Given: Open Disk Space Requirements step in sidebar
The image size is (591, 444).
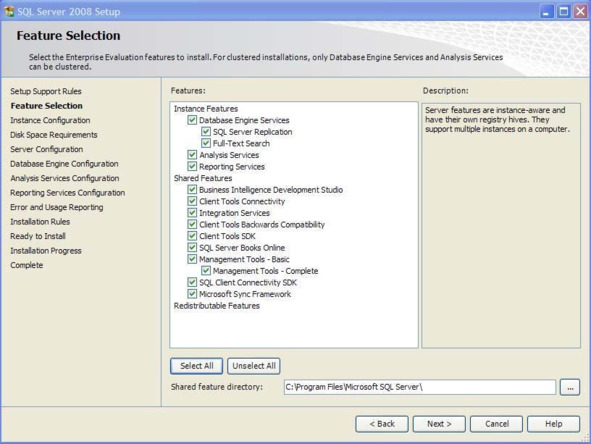Looking at the screenshot, I should 54,135.
